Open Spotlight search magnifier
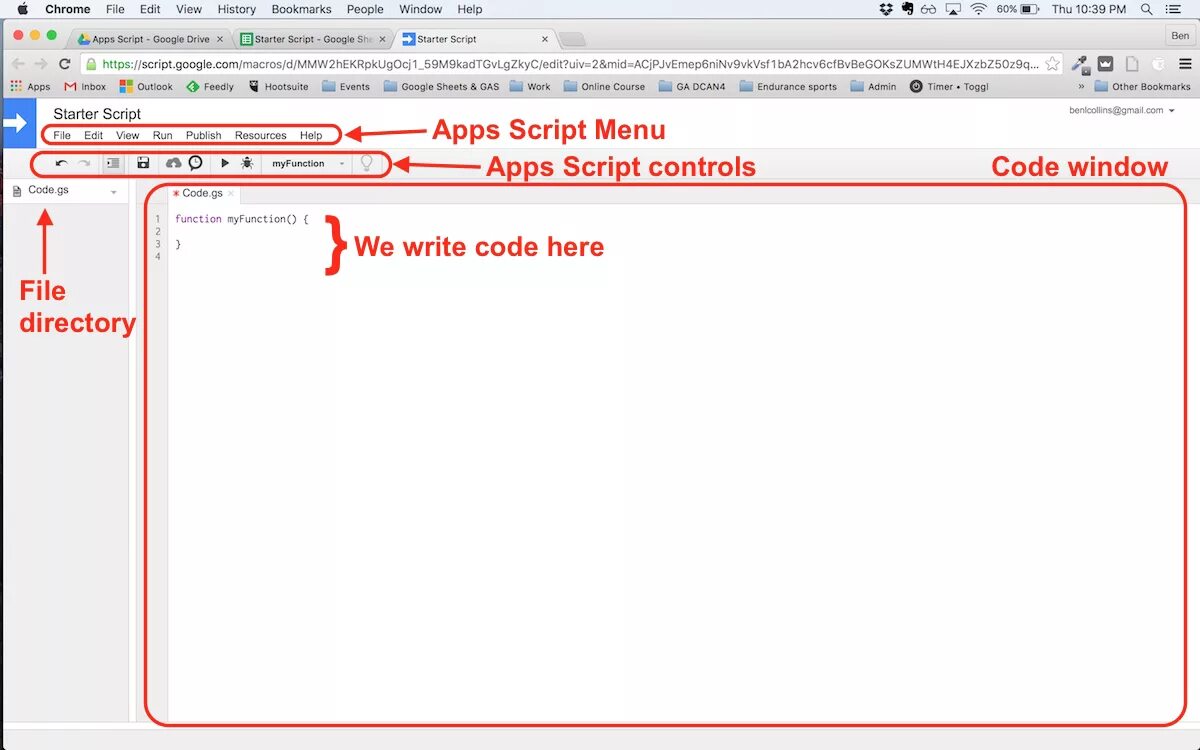Viewport: 1200px width, 750px height. pyautogui.click(x=1146, y=9)
